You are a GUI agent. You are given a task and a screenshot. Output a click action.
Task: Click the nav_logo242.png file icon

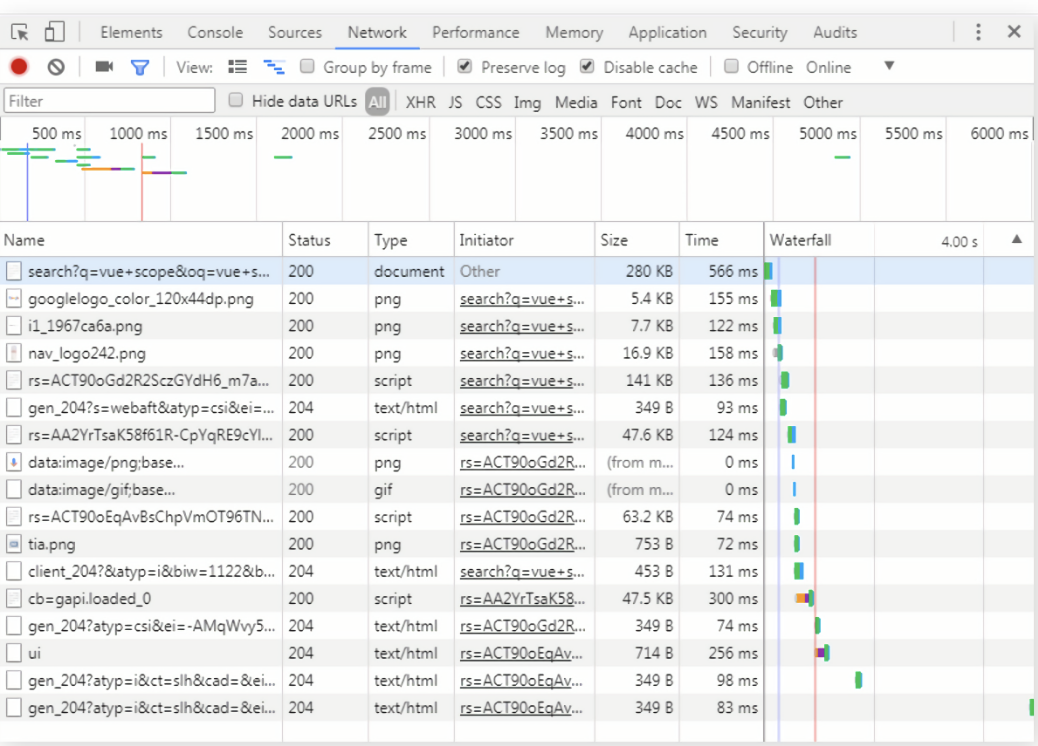[x=14, y=353]
